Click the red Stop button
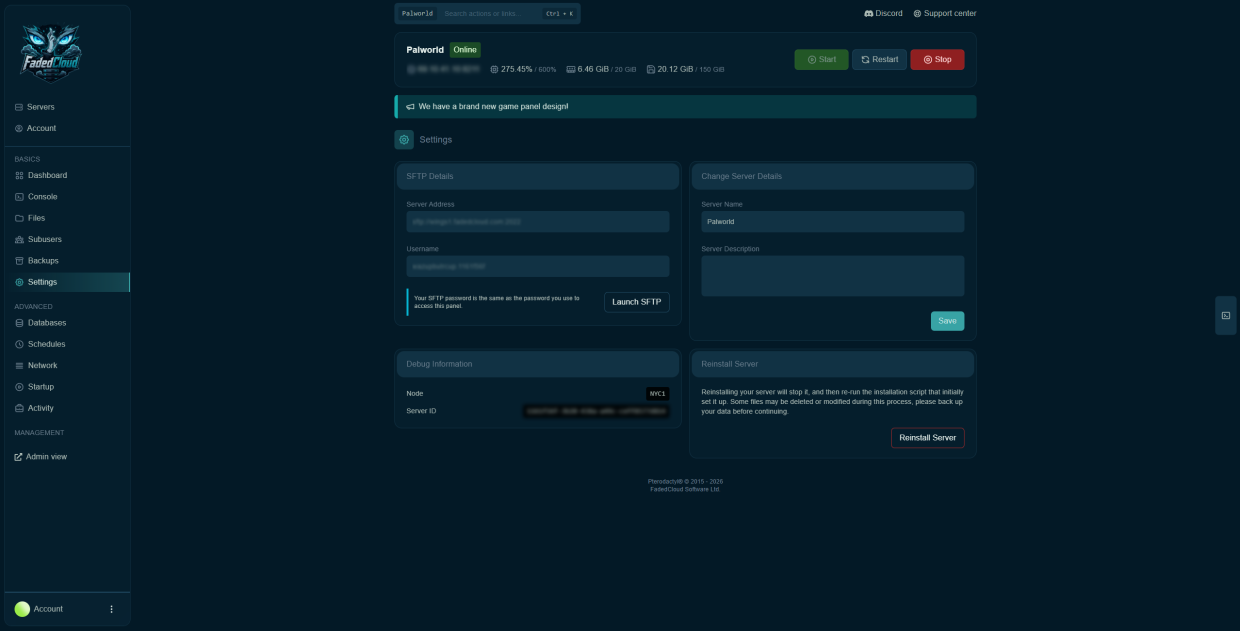Viewport: 1240px width, 631px height. pos(937,60)
